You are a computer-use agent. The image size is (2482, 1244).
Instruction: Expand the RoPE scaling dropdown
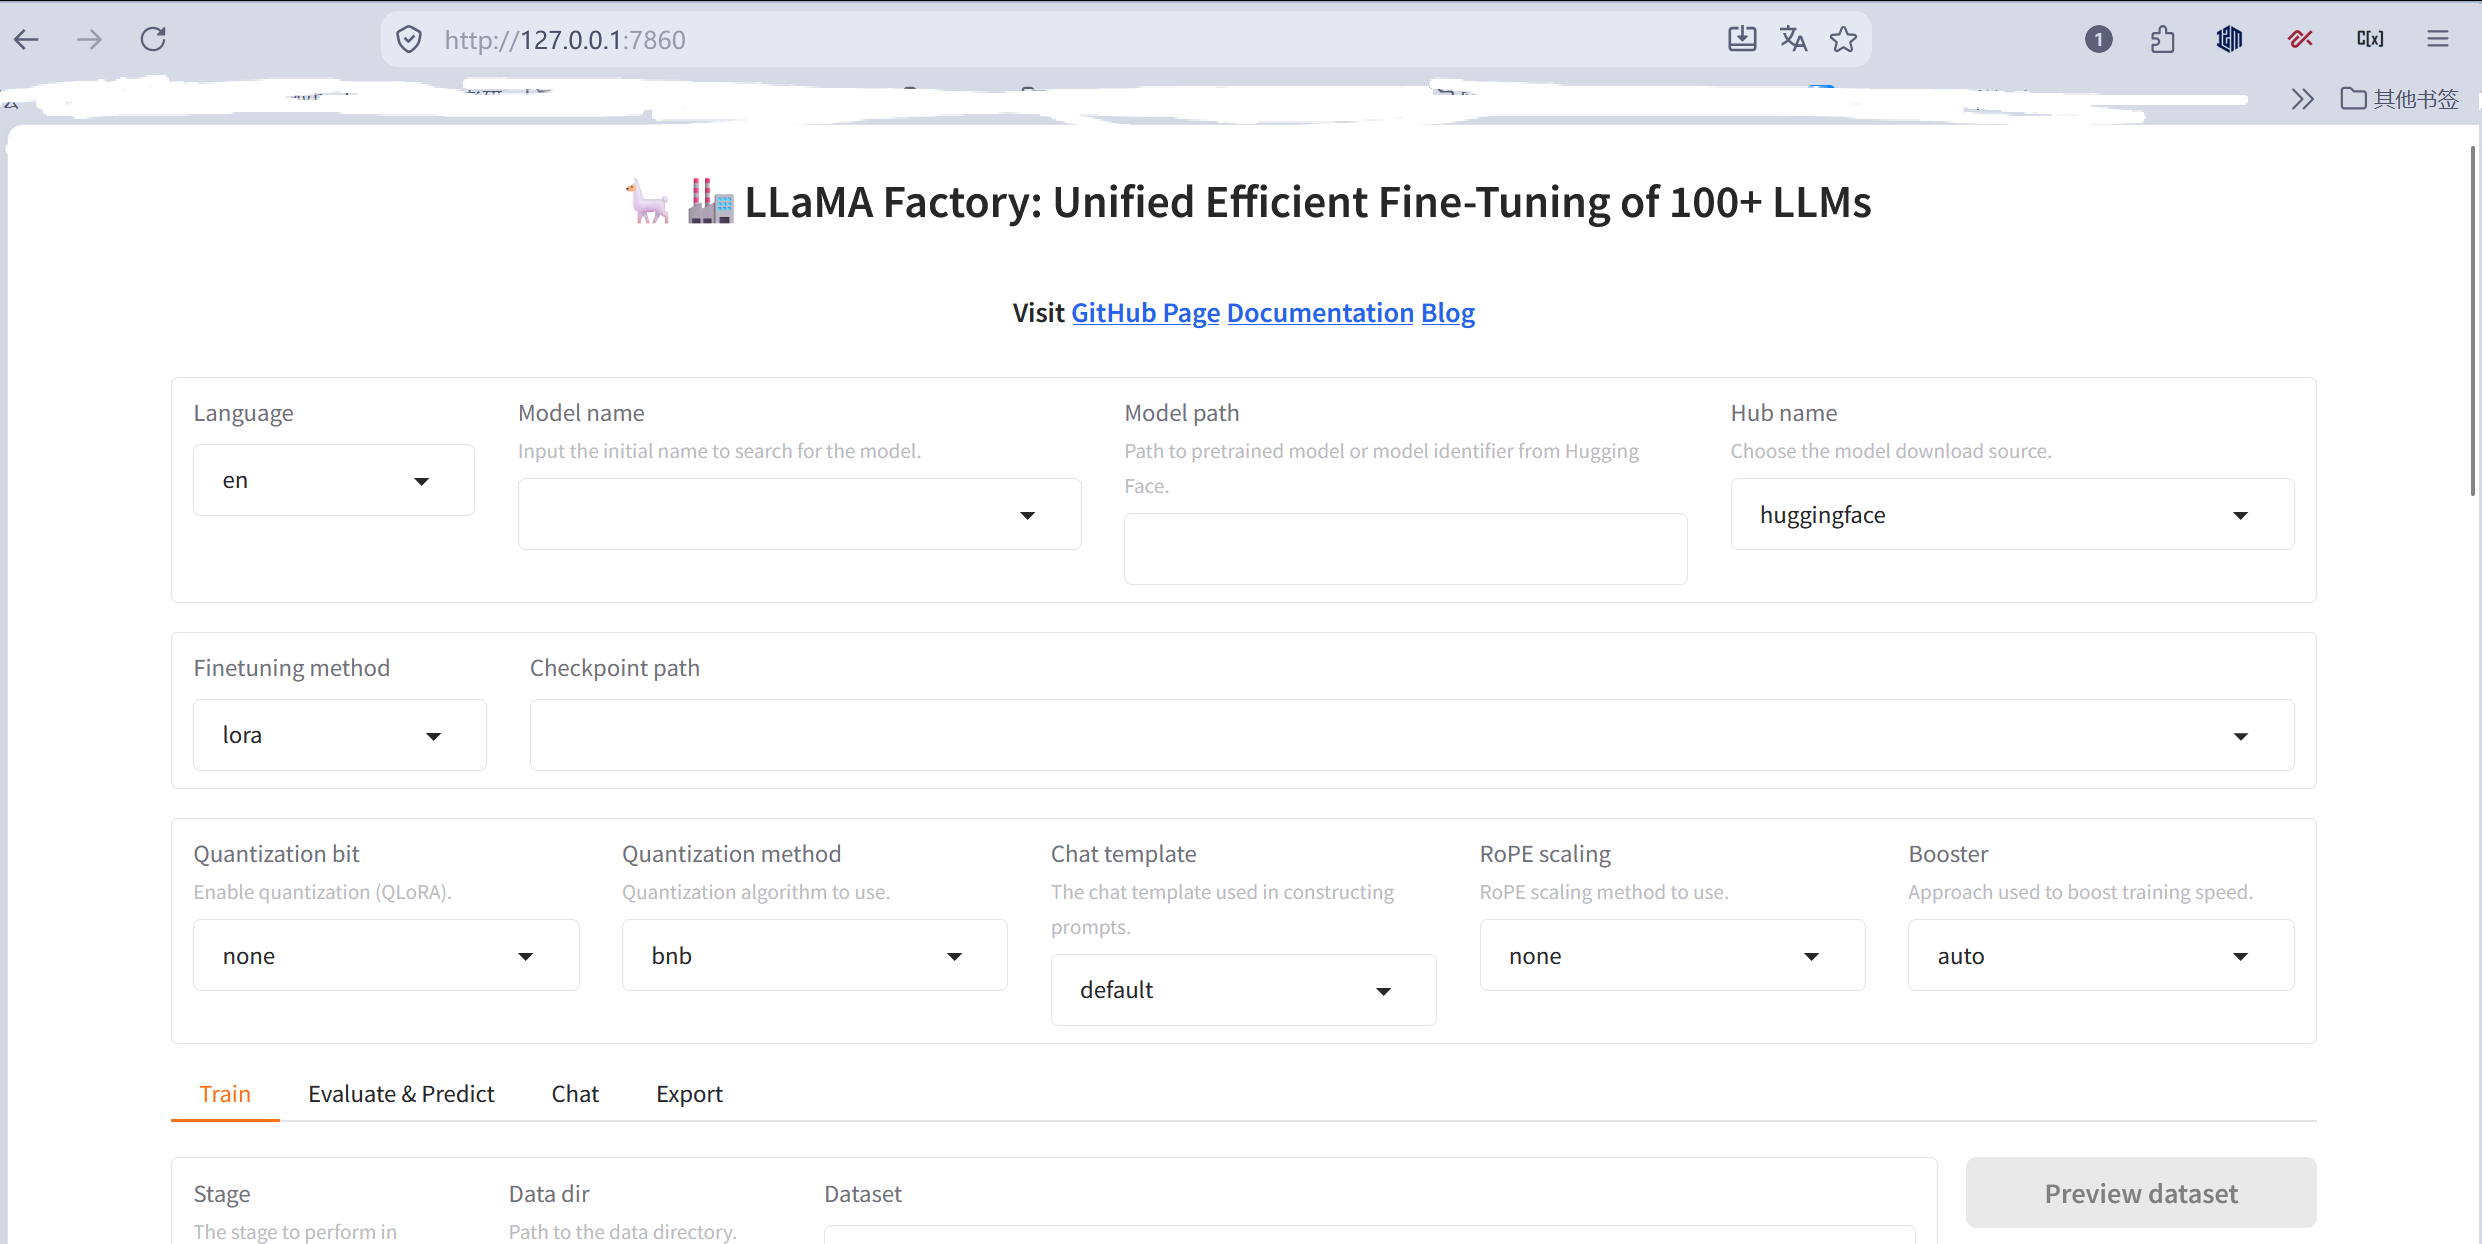pyautogui.click(x=1672, y=955)
